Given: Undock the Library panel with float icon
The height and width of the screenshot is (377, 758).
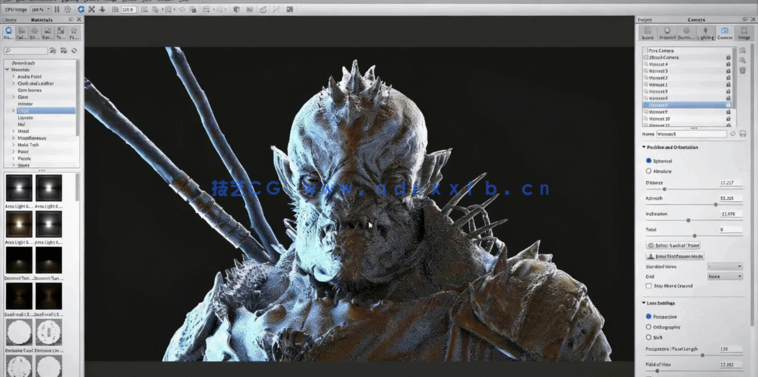Looking at the screenshot, I should [71, 19].
